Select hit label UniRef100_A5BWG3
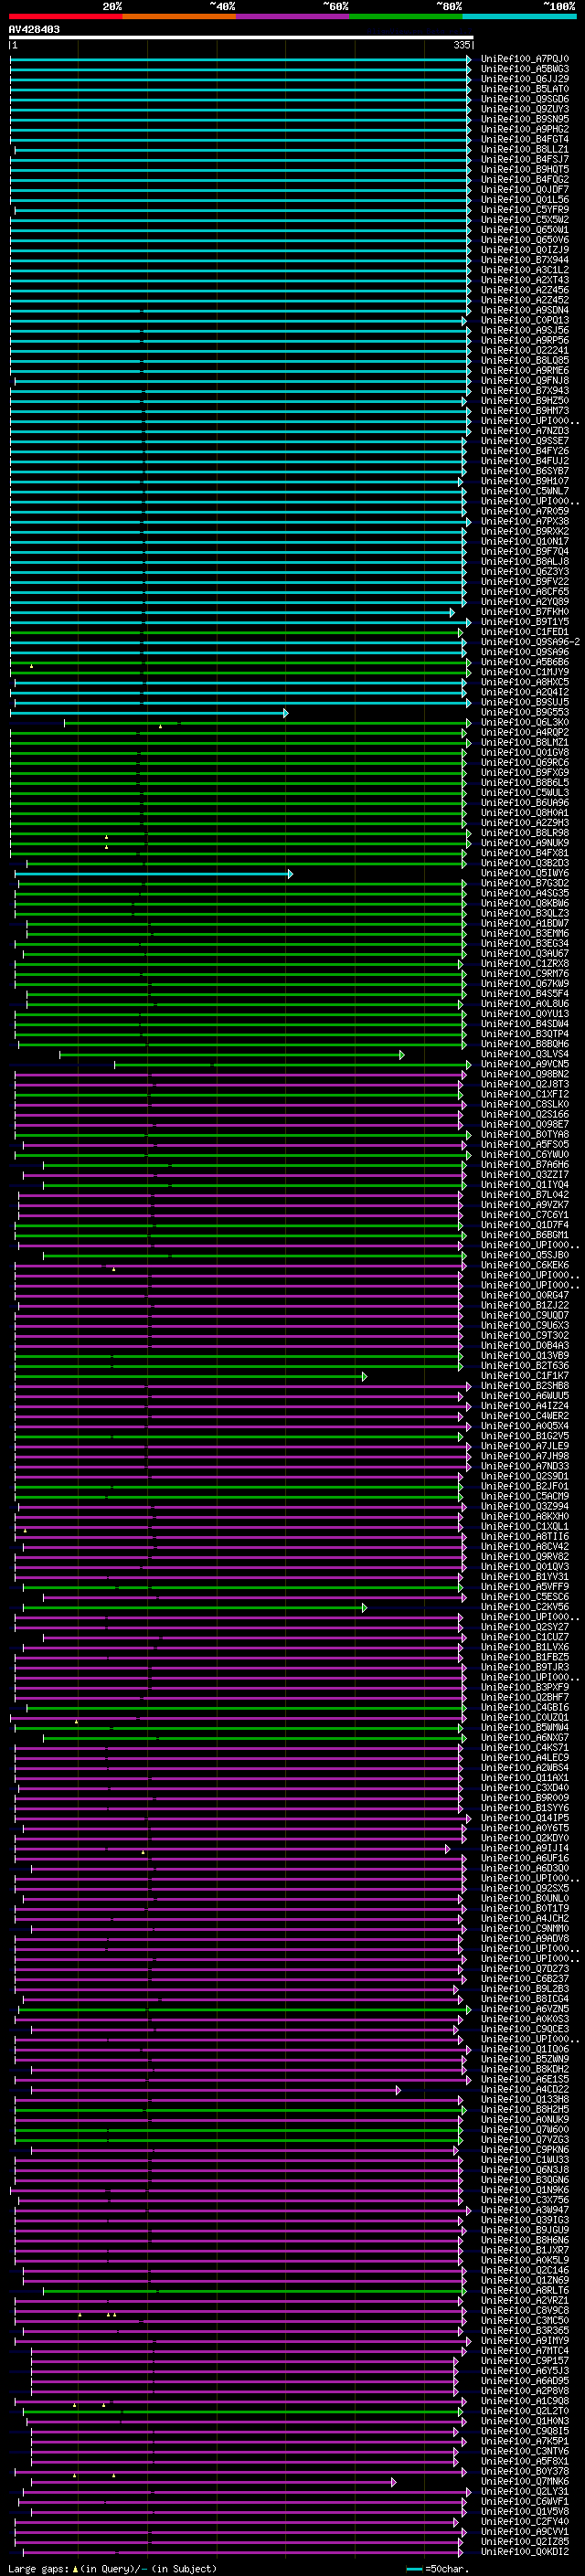Image resolution: width=585 pixels, height=2576 pixels. coord(525,69)
